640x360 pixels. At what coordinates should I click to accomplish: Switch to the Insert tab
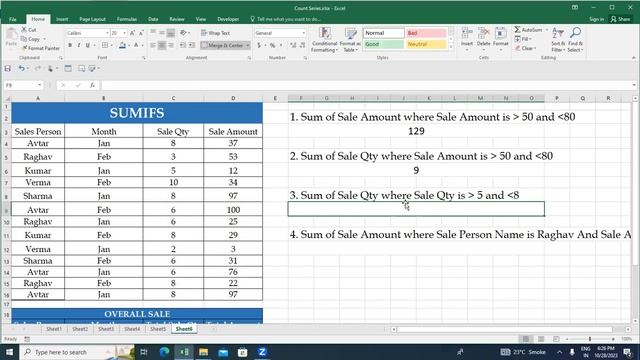pyautogui.click(x=62, y=19)
